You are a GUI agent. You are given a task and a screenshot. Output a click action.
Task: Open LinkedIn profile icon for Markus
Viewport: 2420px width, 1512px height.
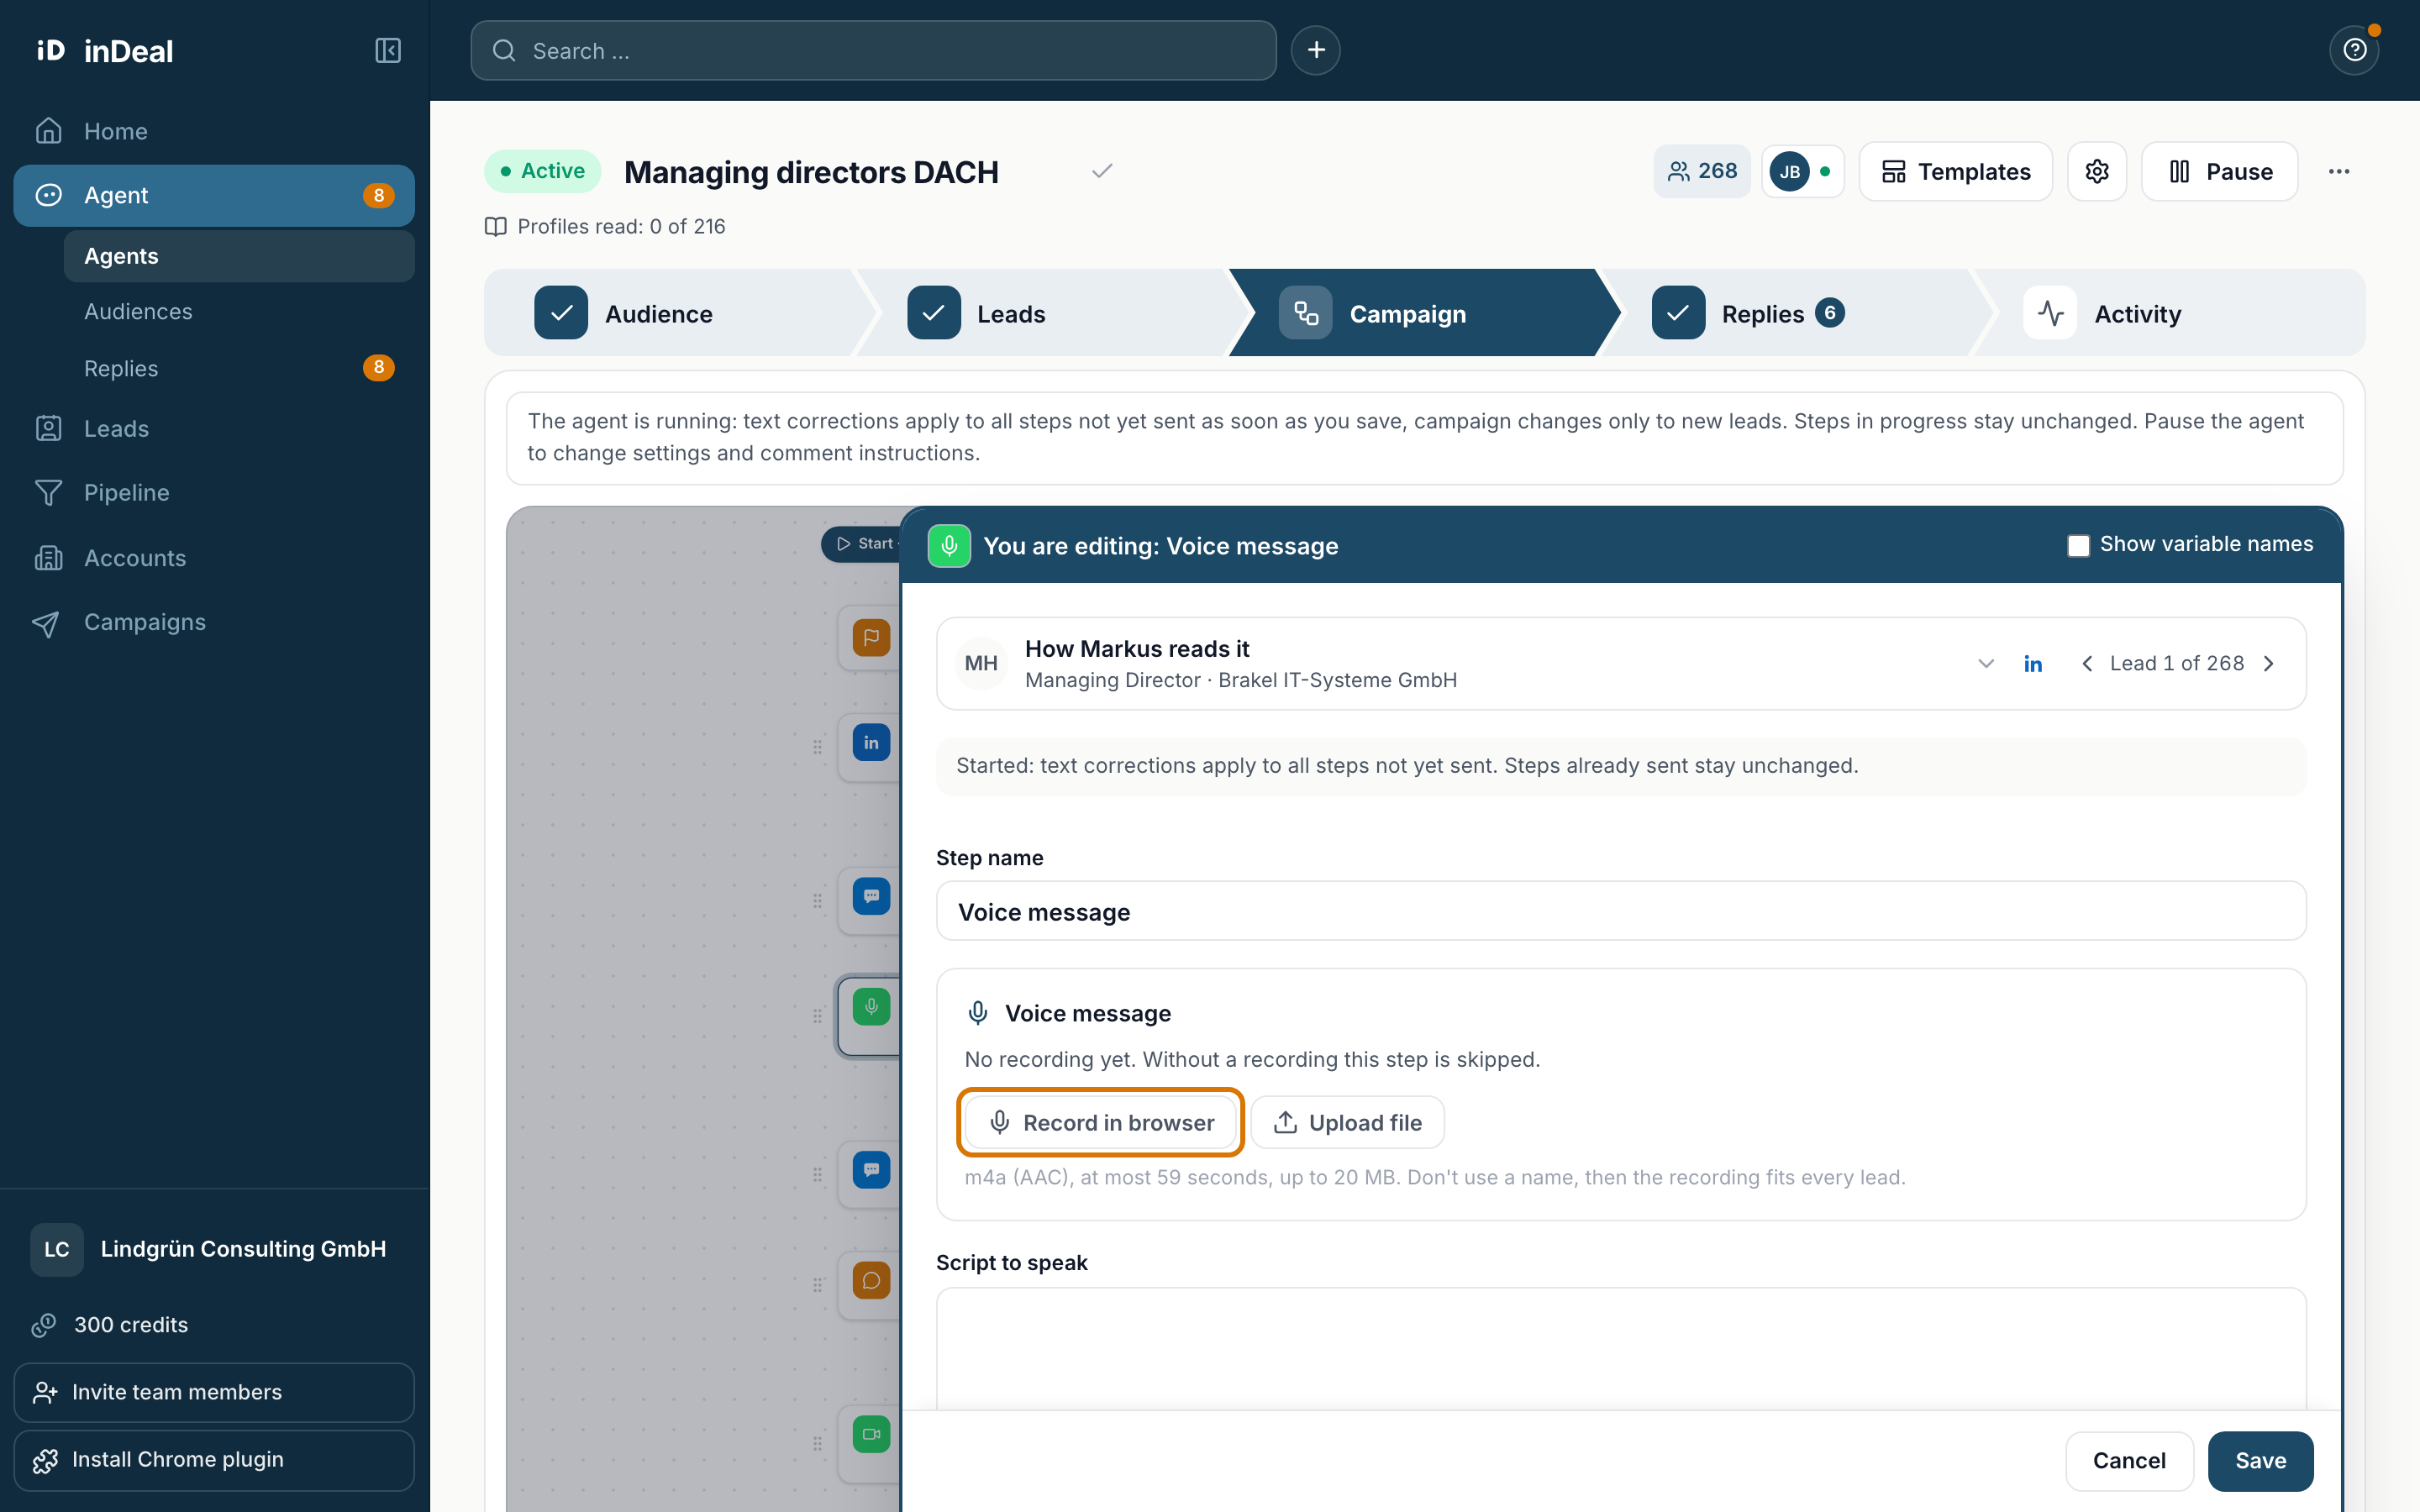click(x=2033, y=663)
